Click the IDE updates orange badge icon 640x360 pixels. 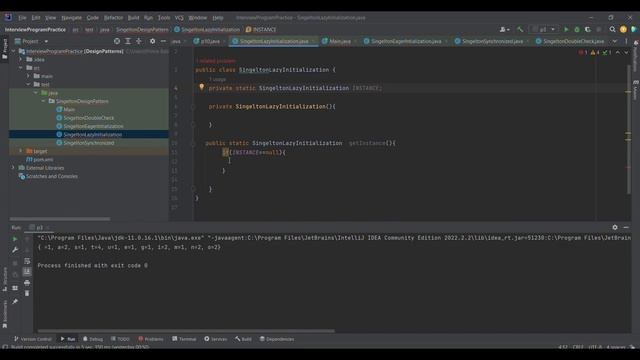[623, 29]
